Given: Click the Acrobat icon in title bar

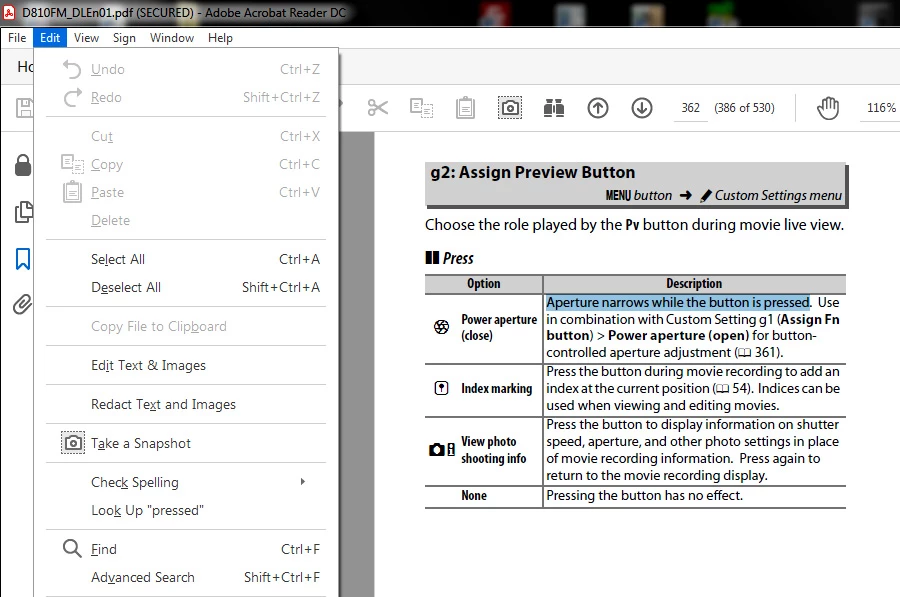Looking at the screenshot, I should pyautogui.click(x=9, y=12).
